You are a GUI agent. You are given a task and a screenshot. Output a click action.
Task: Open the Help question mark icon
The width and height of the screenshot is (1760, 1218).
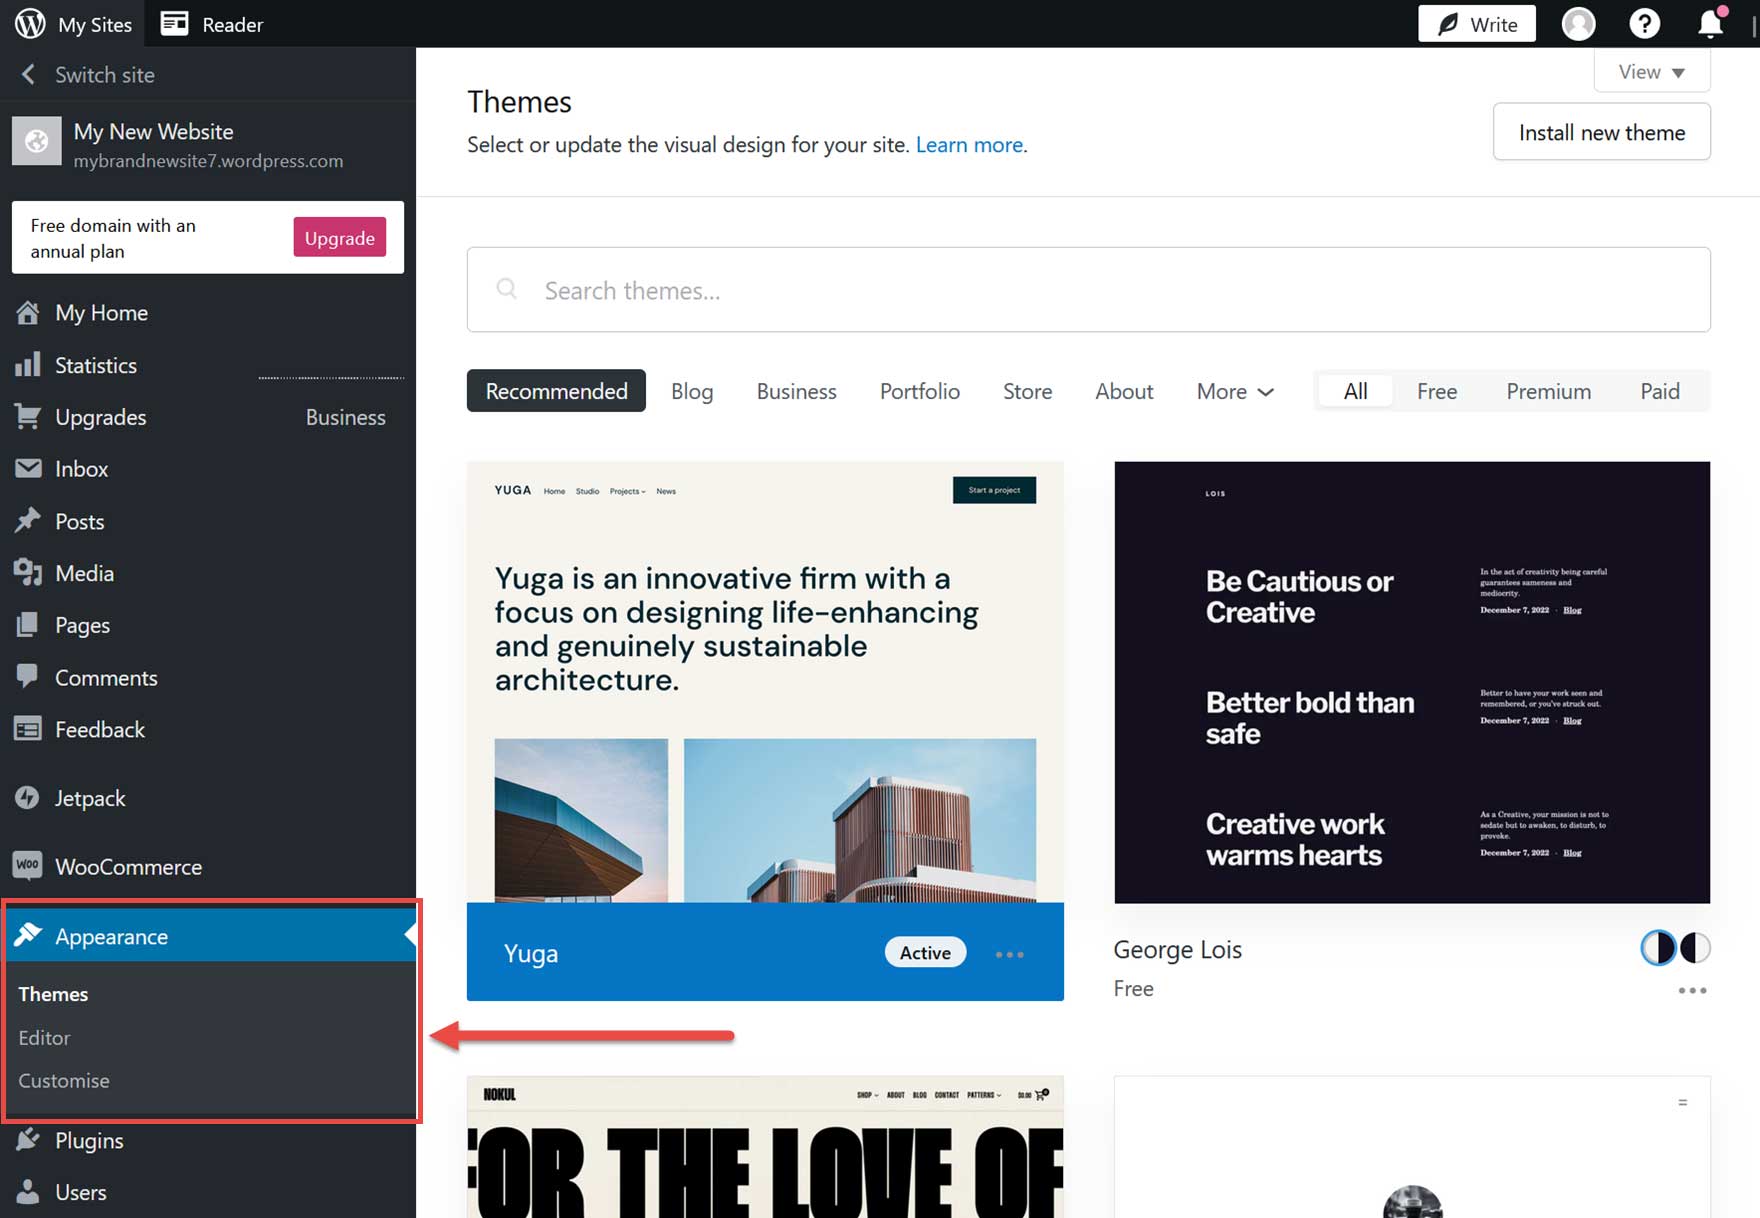click(1644, 23)
